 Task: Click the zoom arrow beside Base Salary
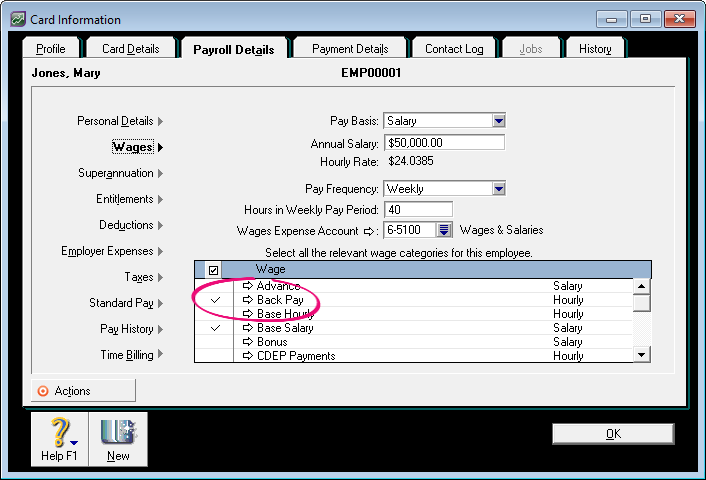247,328
